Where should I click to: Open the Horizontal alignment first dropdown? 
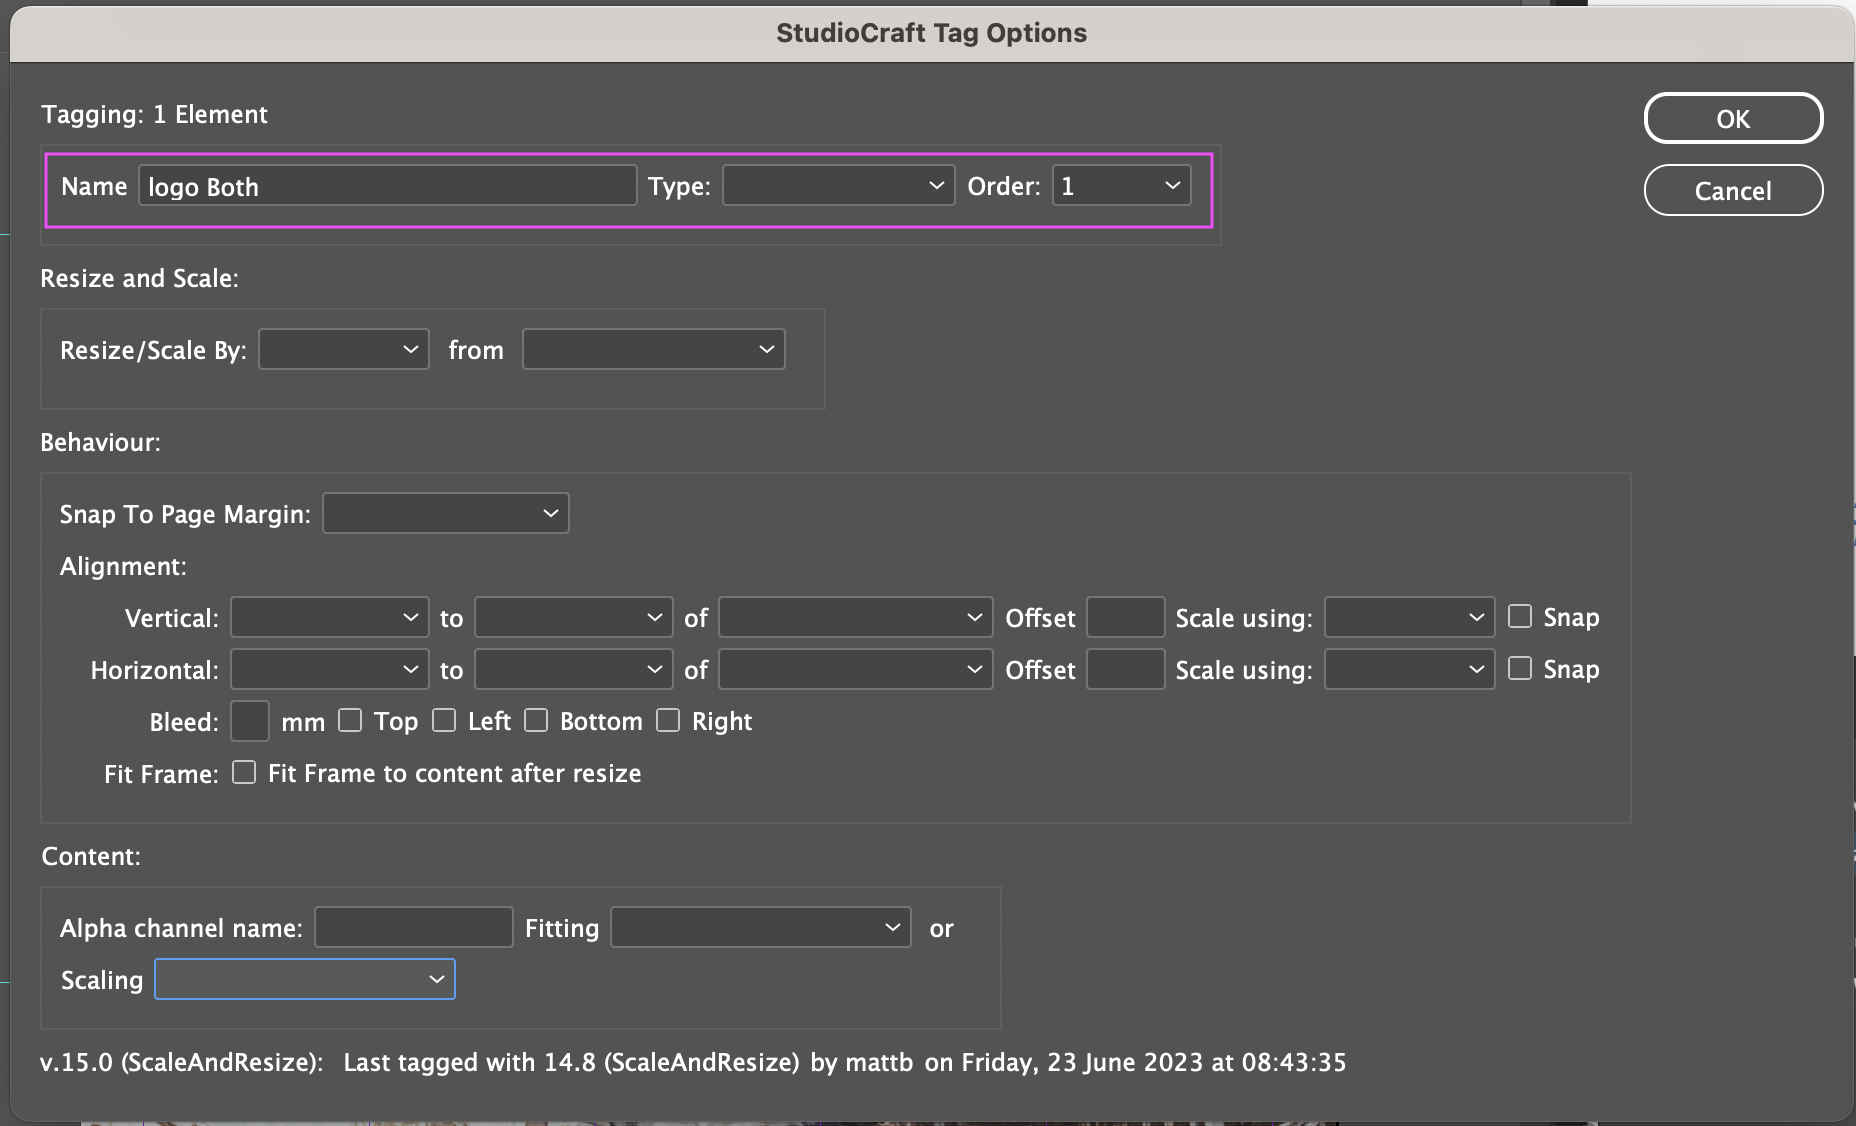point(330,669)
